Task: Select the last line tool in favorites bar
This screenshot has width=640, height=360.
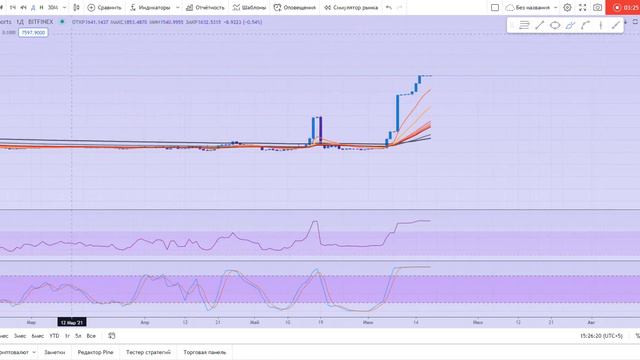Action: (x=616, y=25)
